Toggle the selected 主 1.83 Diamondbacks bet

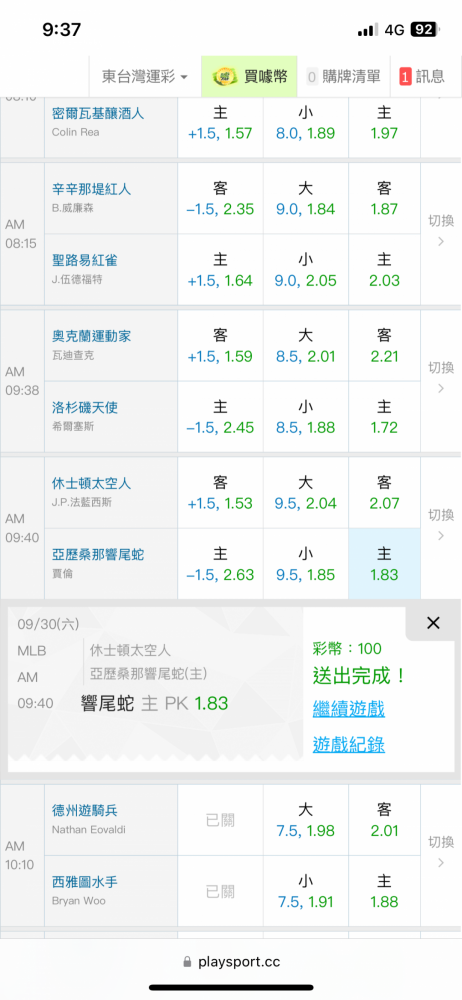coord(384,564)
